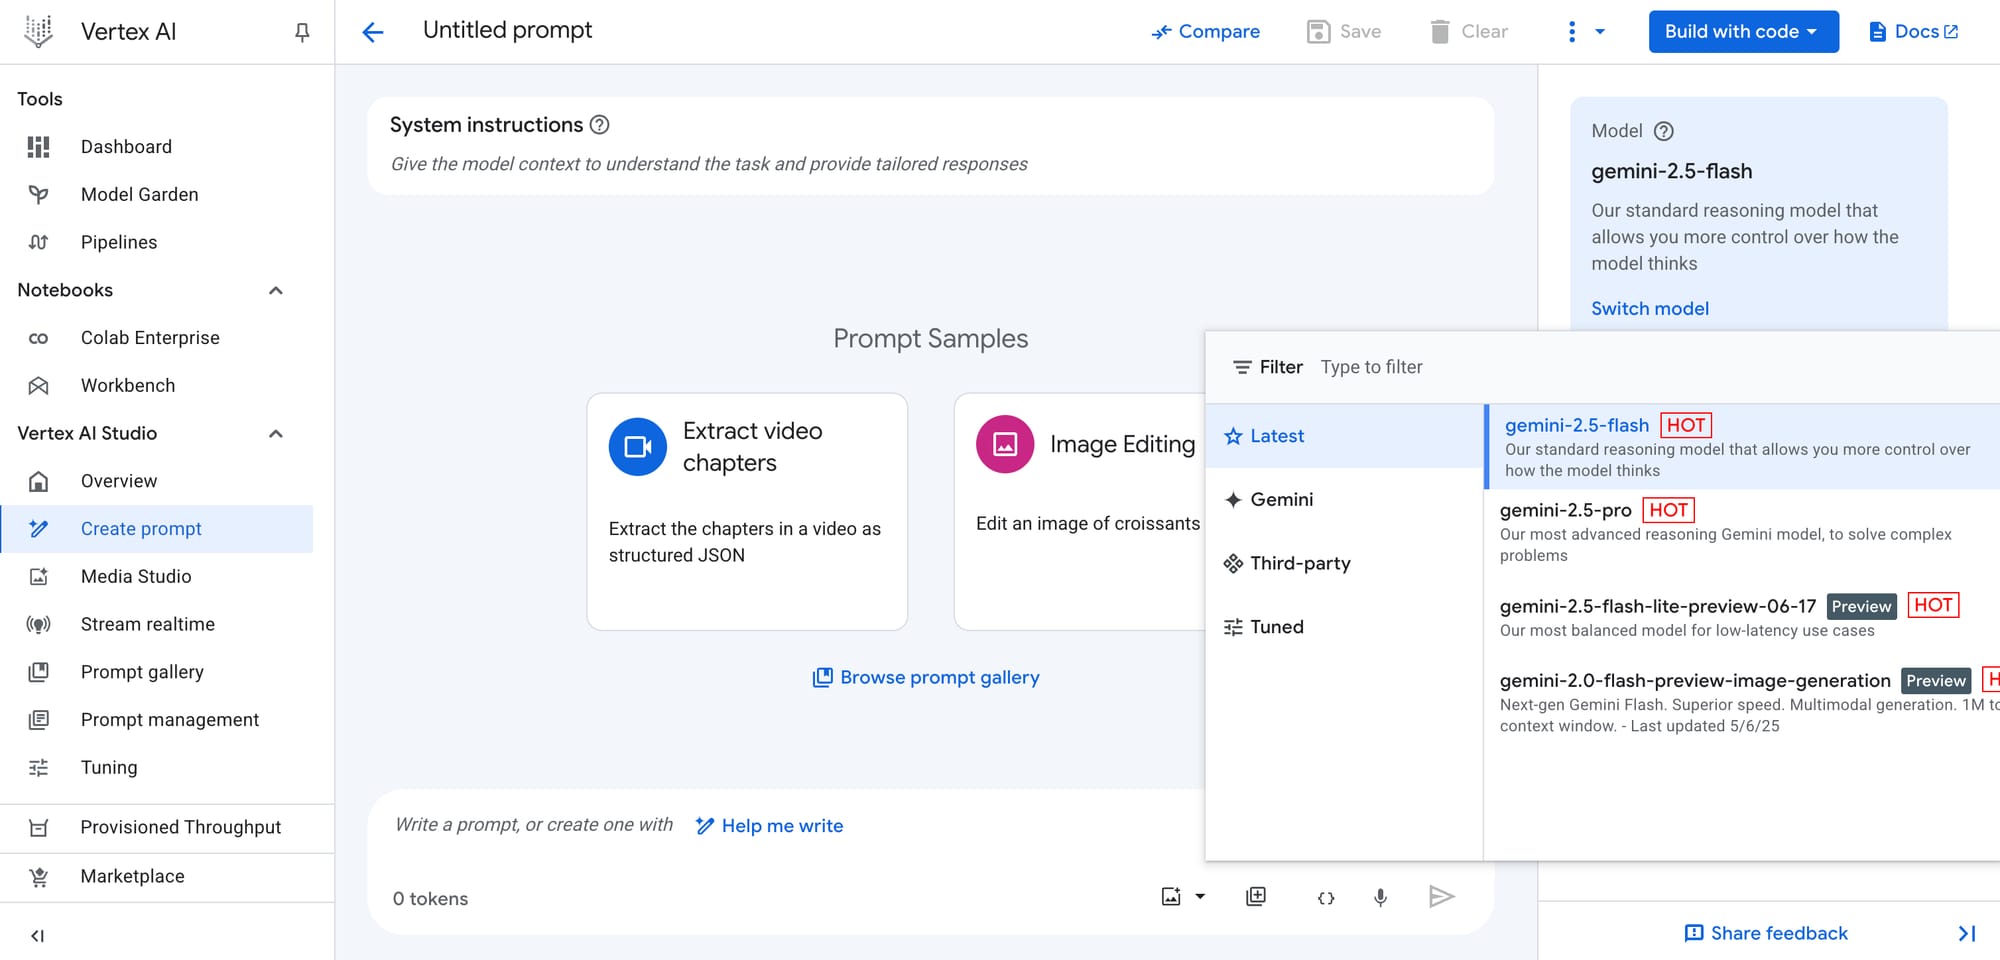Image resolution: width=2000 pixels, height=960 pixels.
Task: Insert media using the image-plus icon
Action: tap(1171, 897)
